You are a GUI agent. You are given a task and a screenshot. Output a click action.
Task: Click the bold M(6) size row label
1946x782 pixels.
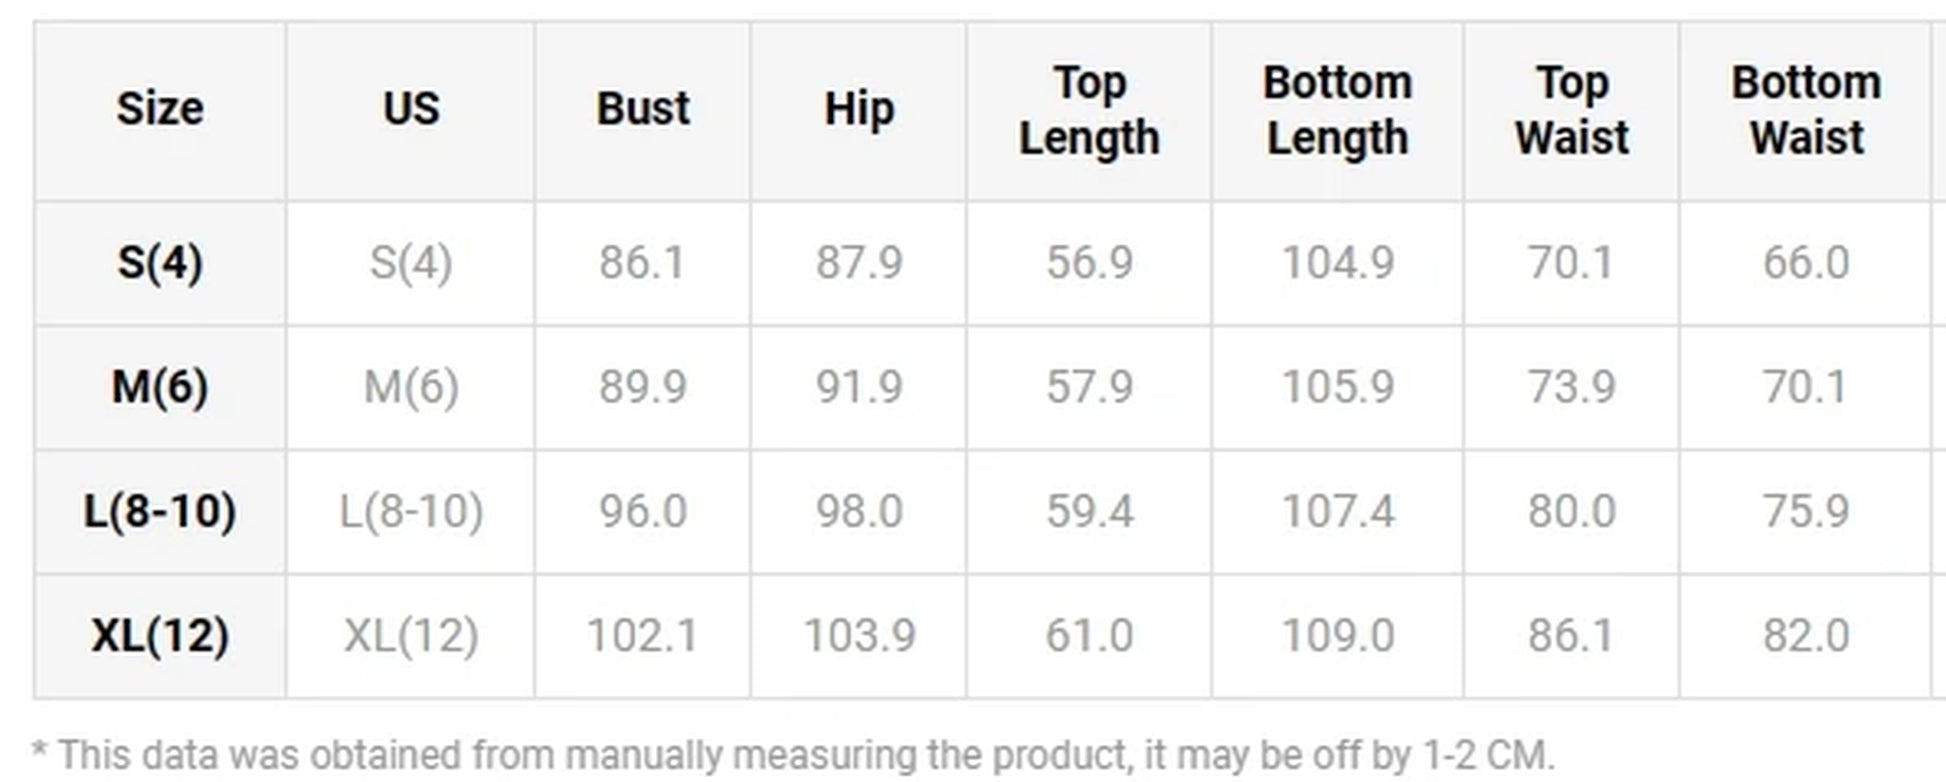click(x=160, y=387)
